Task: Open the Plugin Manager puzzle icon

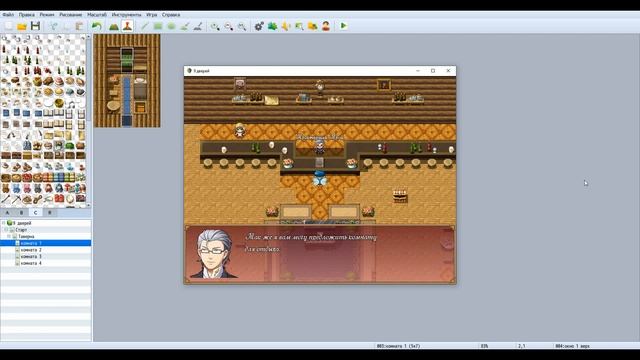Action: [x=273, y=26]
